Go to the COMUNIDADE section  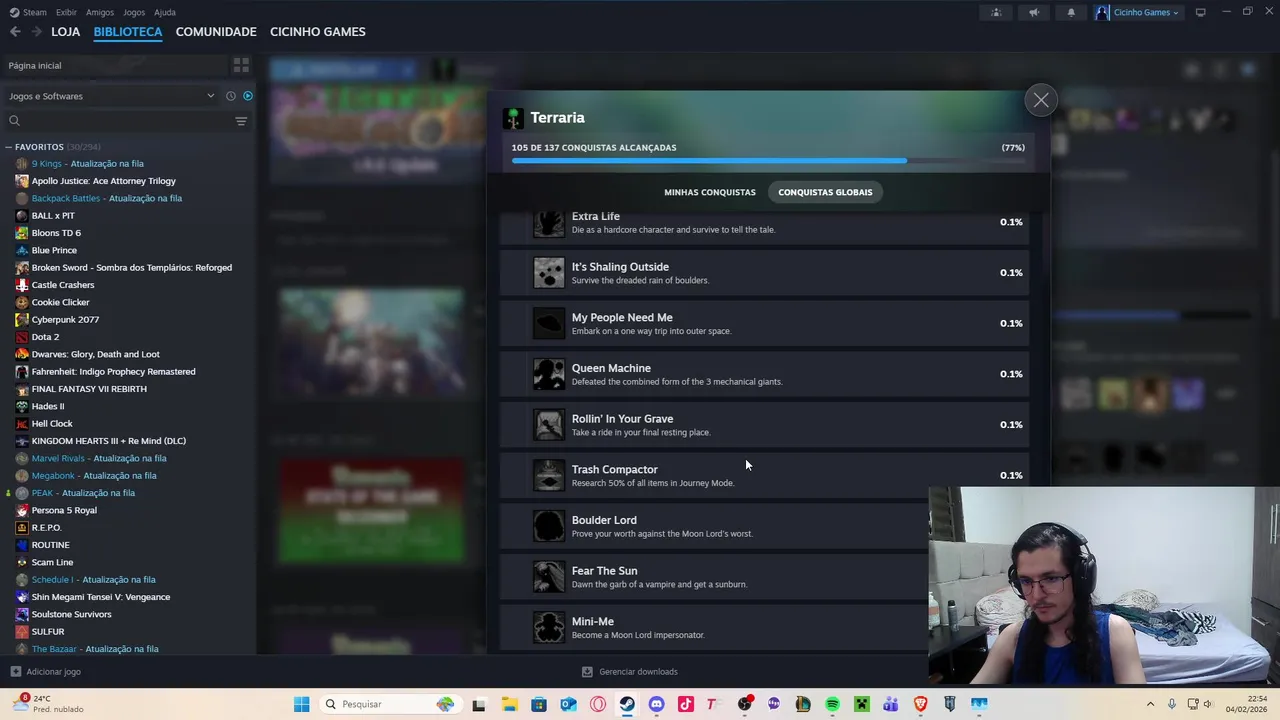point(216,32)
